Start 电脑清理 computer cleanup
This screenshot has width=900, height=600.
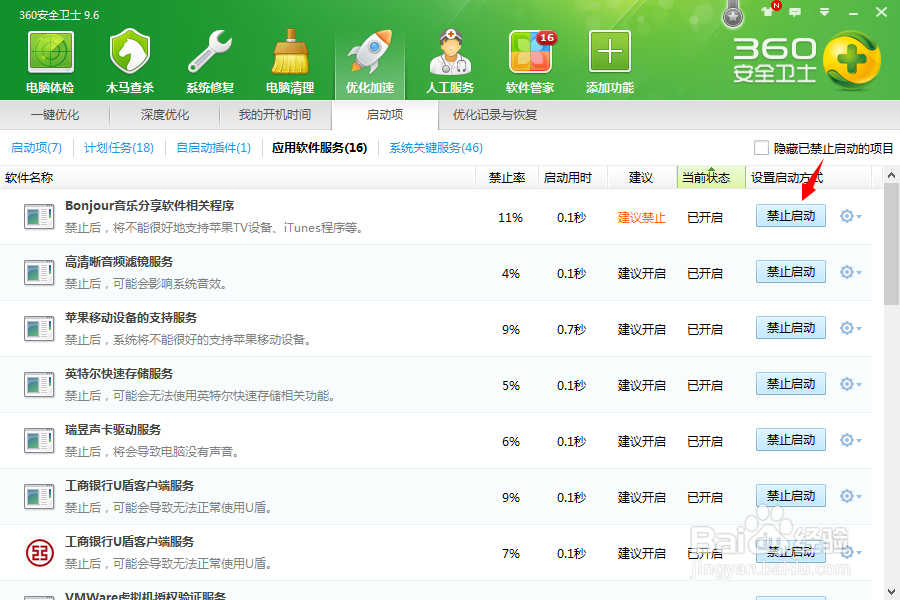(x=288, y=60)
